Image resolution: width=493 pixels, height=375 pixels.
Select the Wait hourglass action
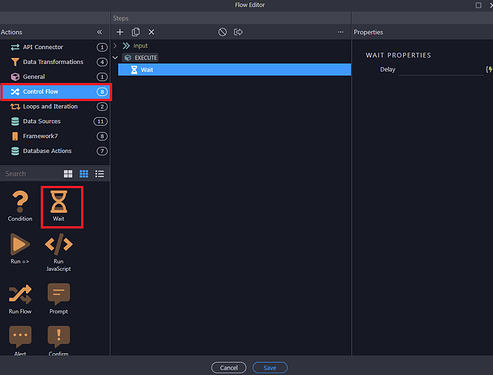[59, 206]
